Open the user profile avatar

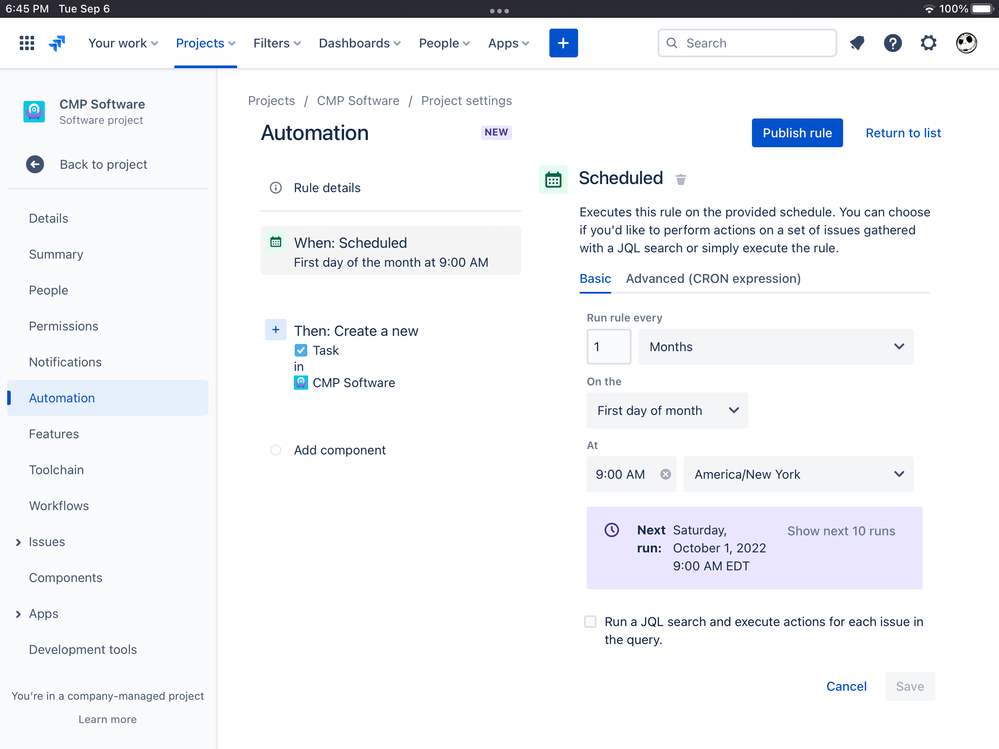click(966, 43)
